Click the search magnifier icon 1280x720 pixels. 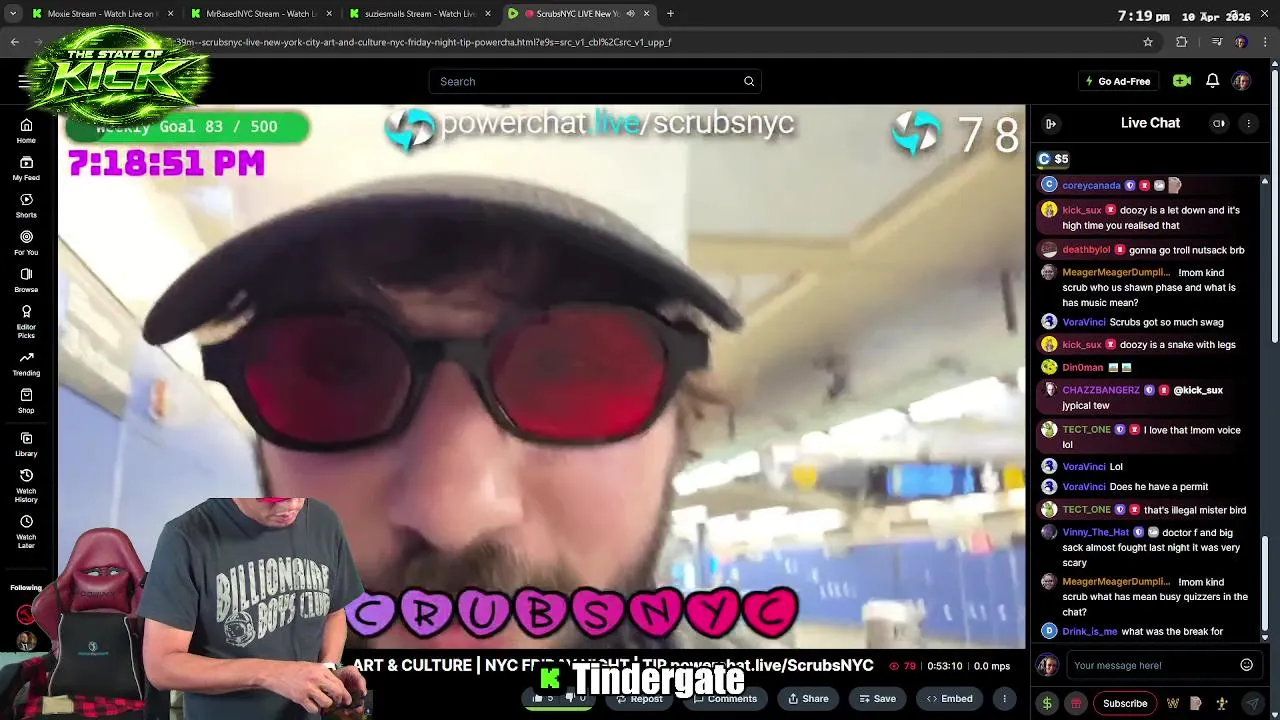coord(749,81)
